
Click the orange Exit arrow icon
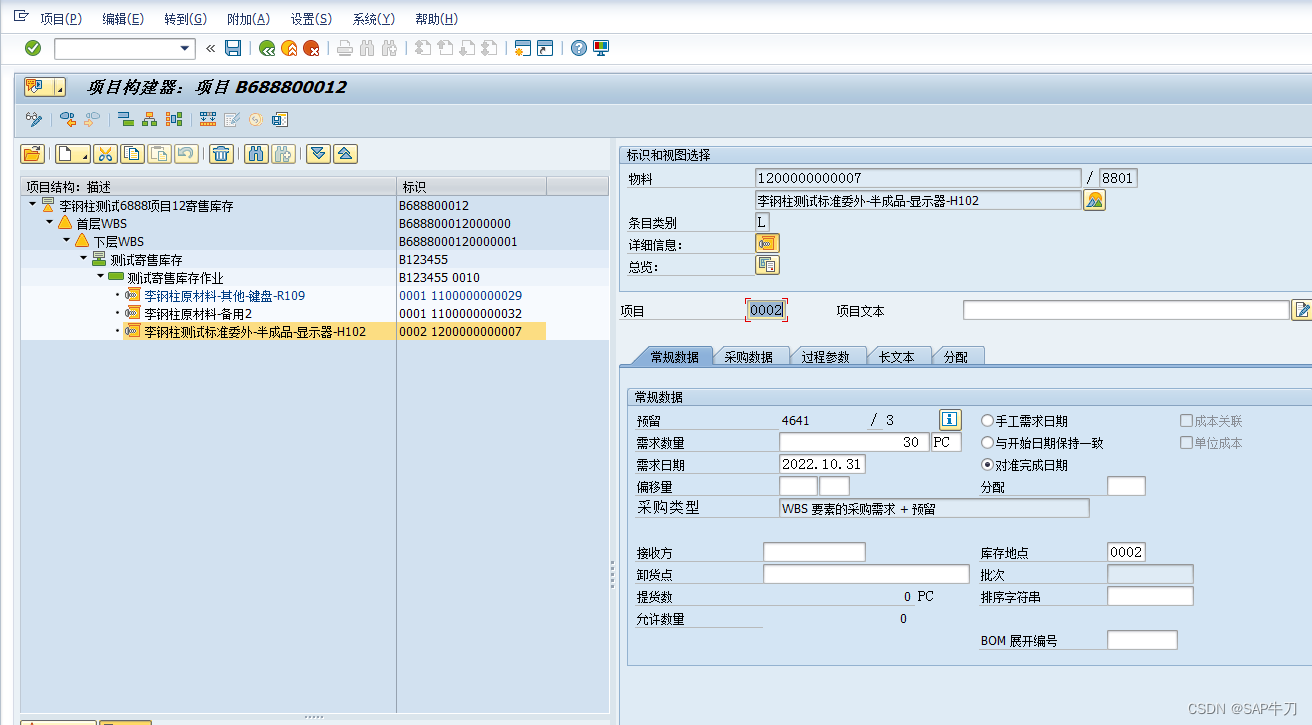click(x=289, y=48)
